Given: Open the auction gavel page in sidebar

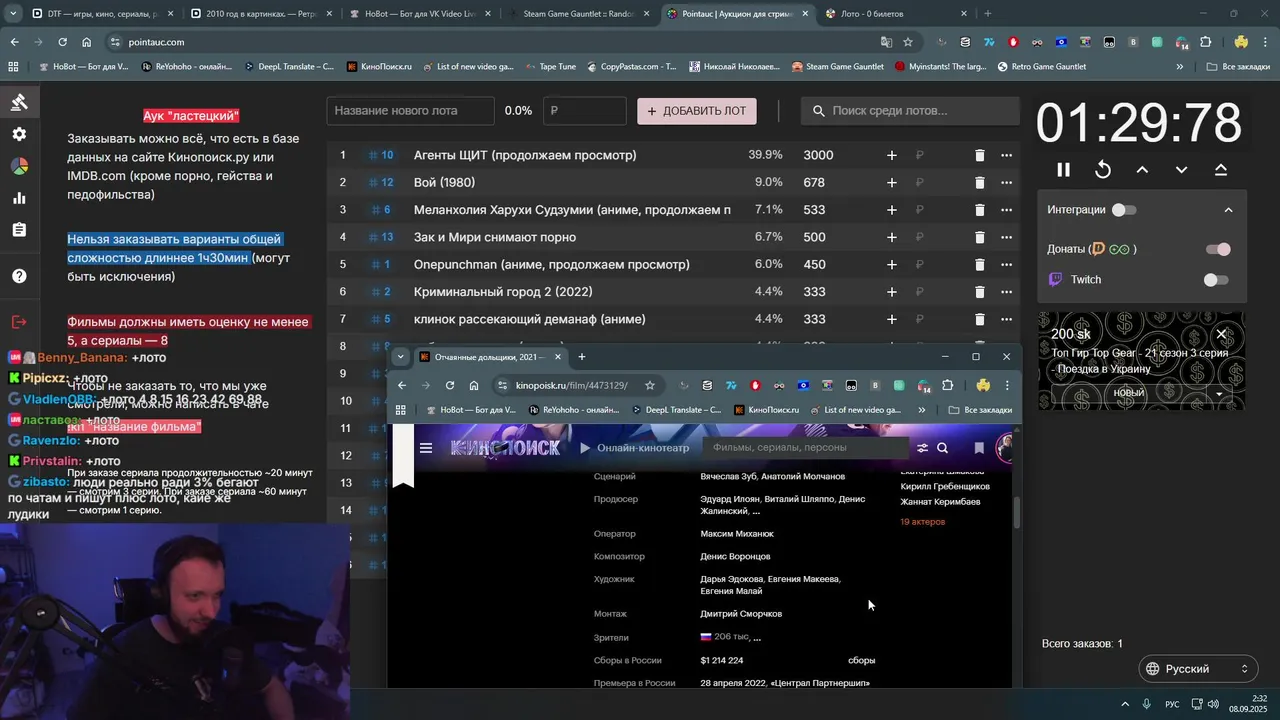Looking at the screenshot, I should [19, 102].
